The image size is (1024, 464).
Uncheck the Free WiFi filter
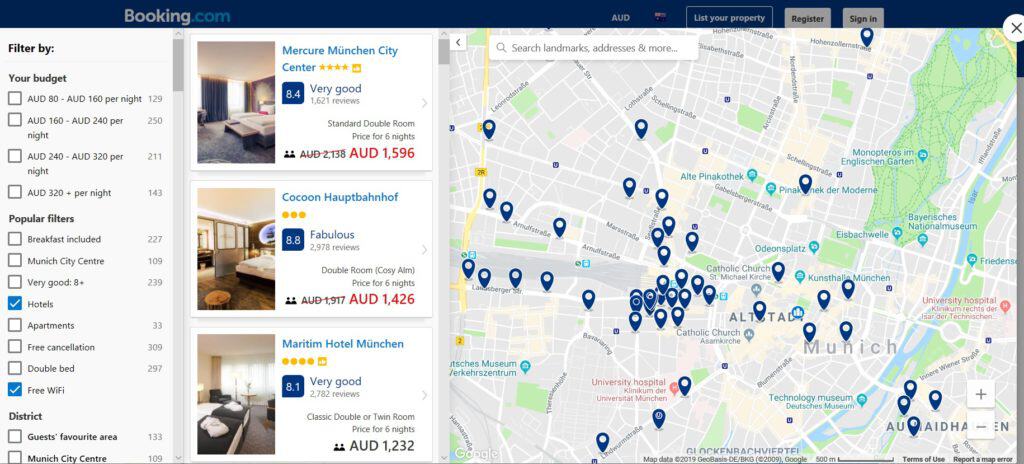tap(14, 390)
